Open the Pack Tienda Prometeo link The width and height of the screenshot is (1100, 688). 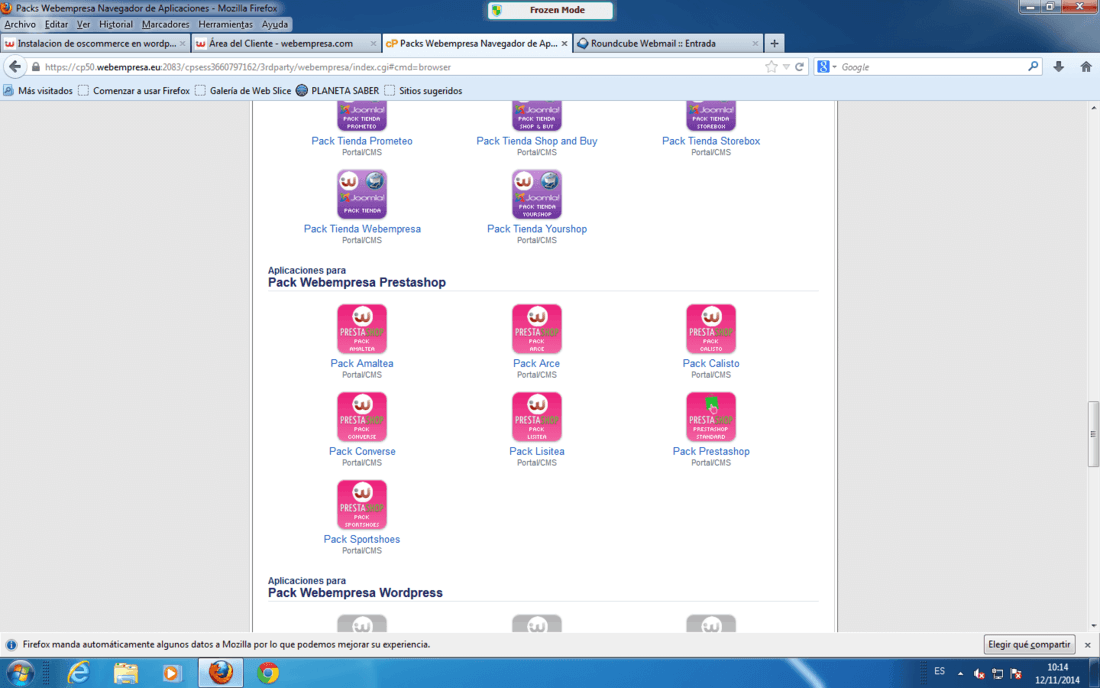(362, 141)
